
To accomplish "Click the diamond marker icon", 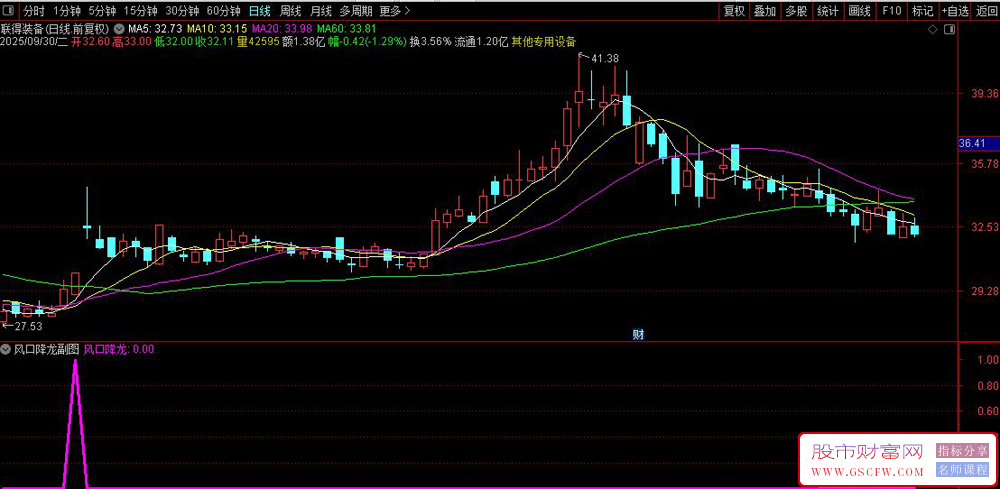I will click(932, 29).
